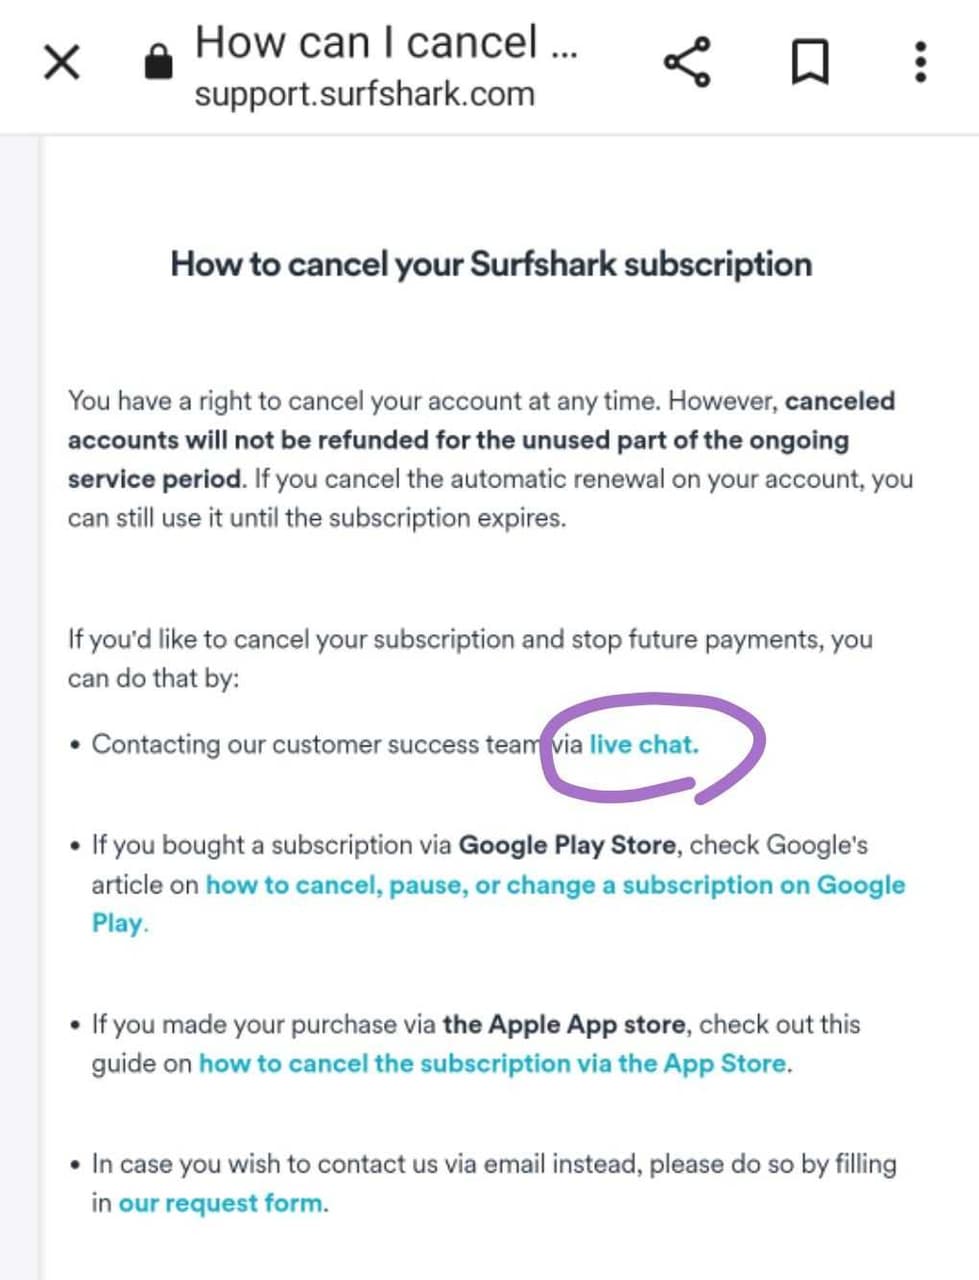Tap the 'Play.' continuation of the Google link

120,923
